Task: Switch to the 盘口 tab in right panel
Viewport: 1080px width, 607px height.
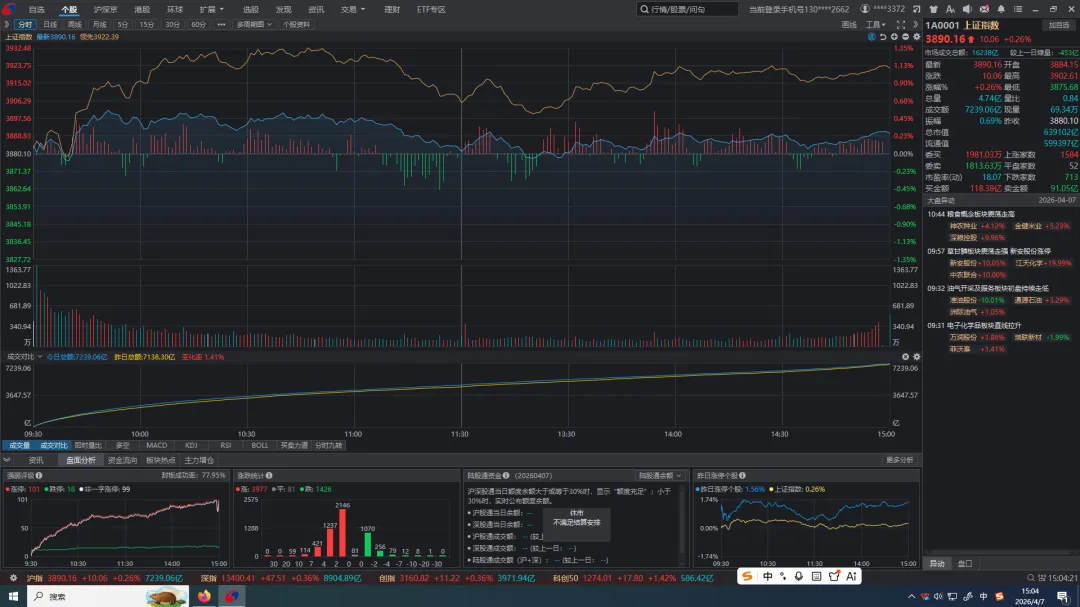Action: (x=964, y=564)
